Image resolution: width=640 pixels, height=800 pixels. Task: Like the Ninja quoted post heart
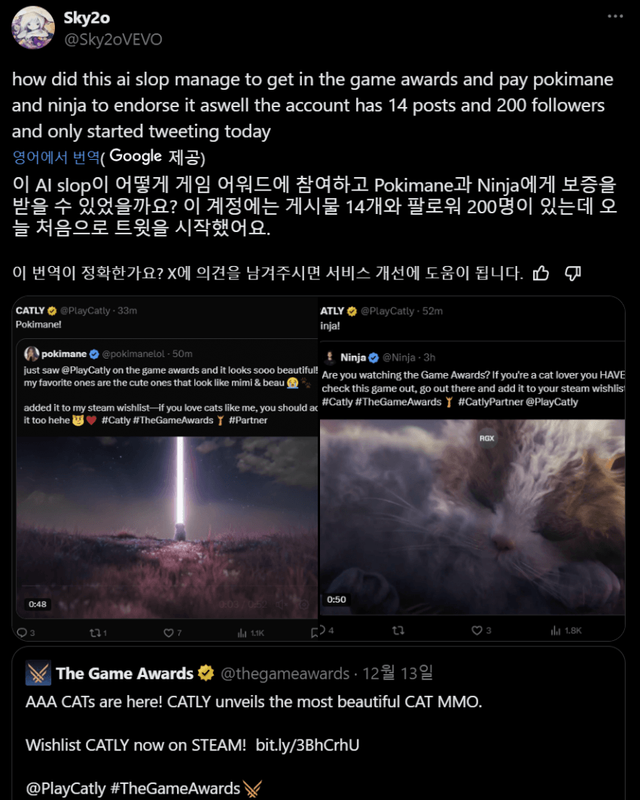click(x=477, y=631)
